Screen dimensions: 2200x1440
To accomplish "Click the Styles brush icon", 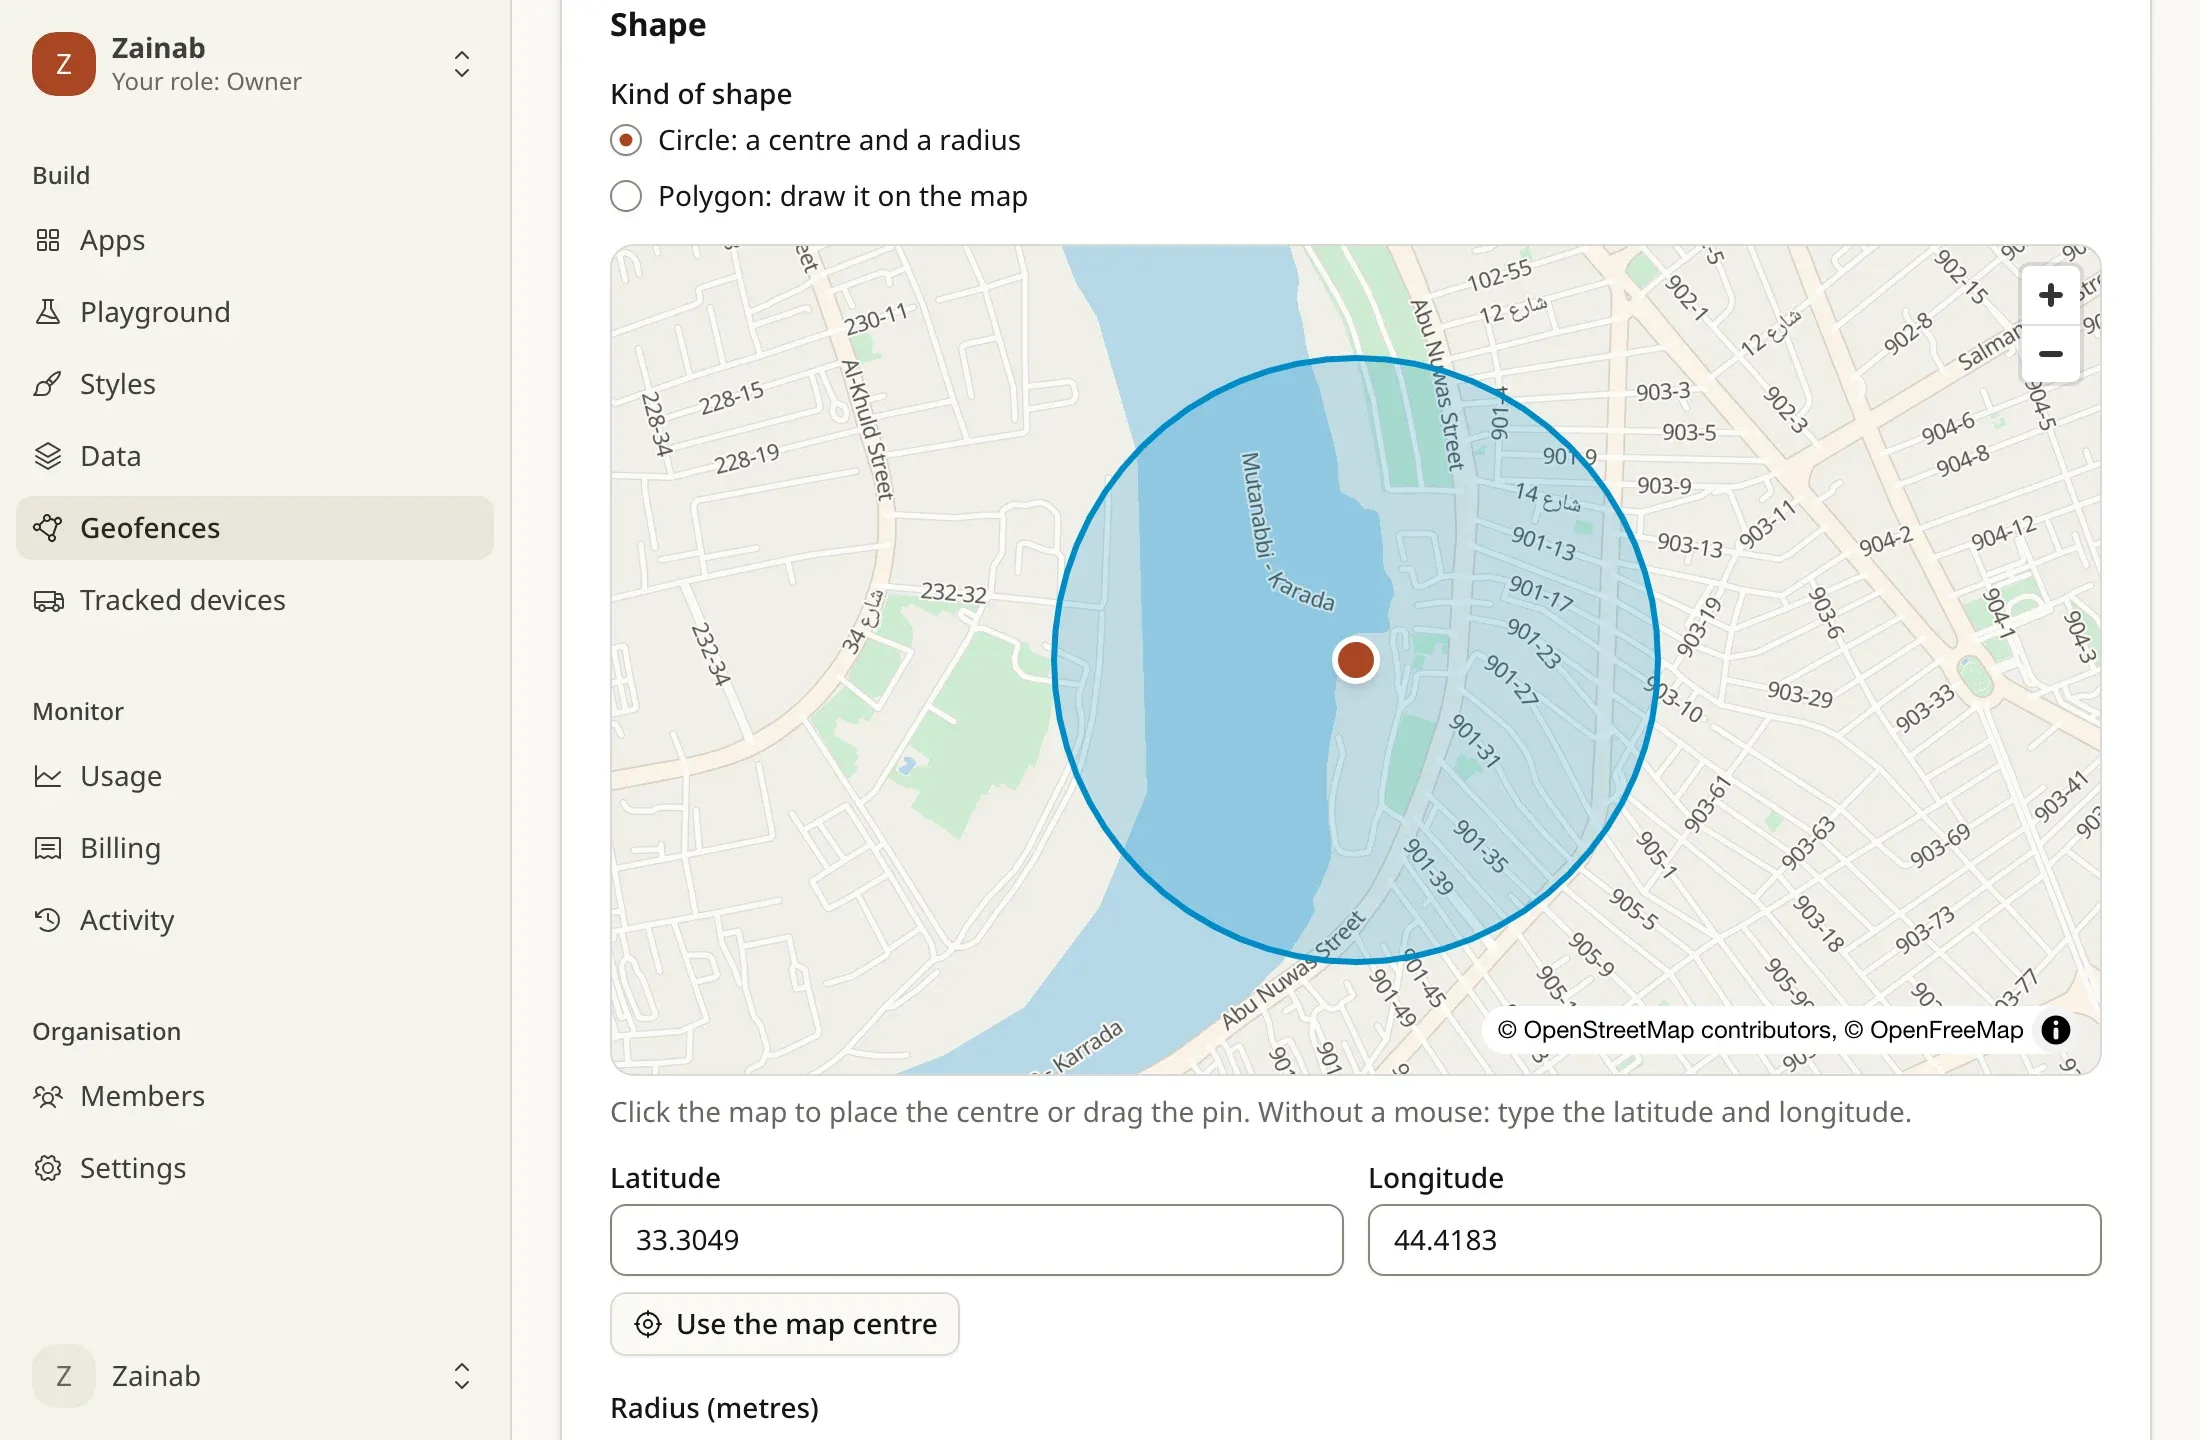I will point(48,384).
